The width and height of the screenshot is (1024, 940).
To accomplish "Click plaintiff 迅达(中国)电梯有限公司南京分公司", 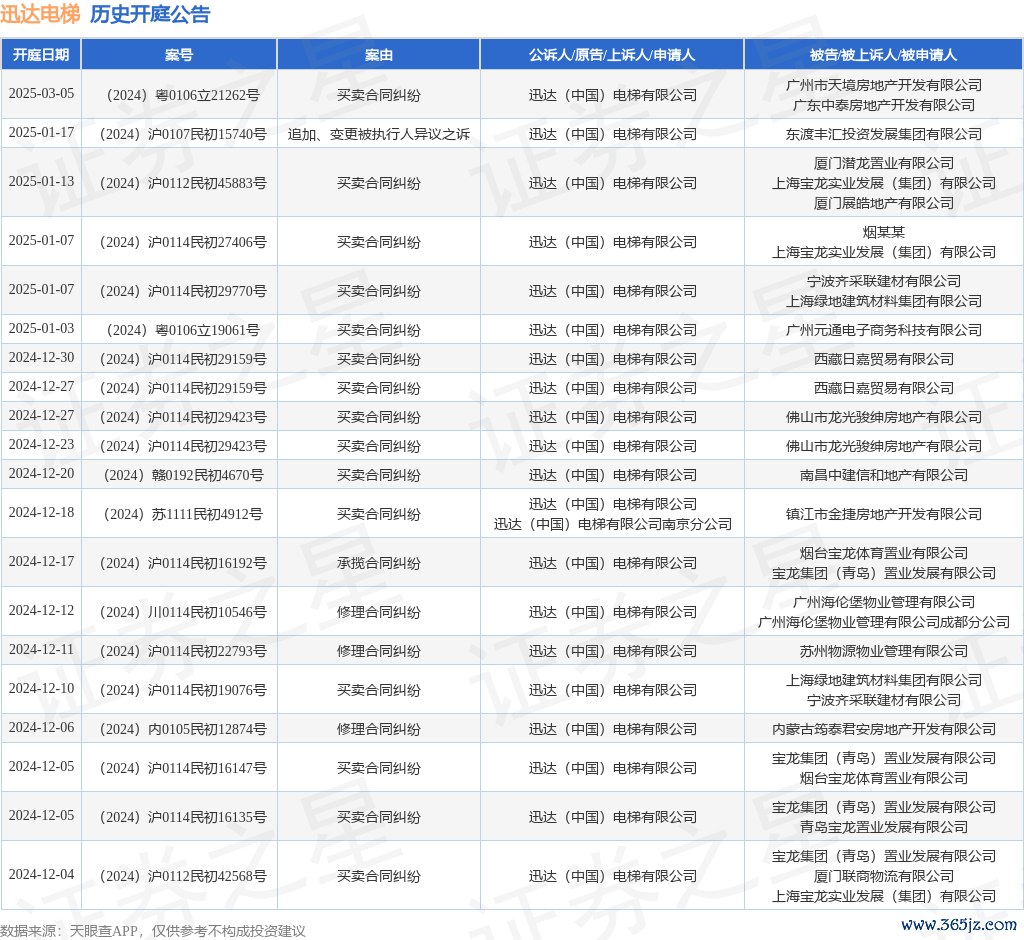I will click(612, 524).
